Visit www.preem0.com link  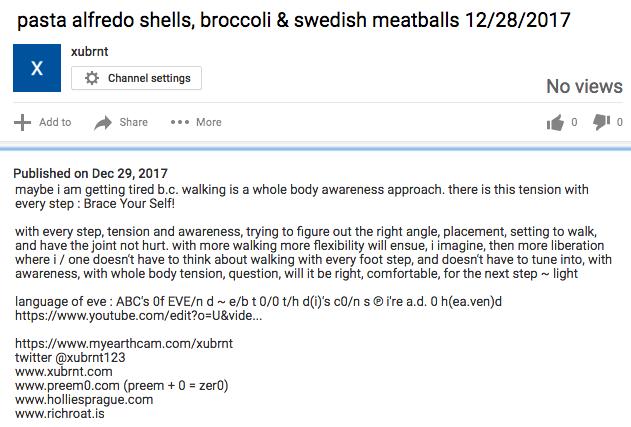pyautogui.click(x=67, y=386)
